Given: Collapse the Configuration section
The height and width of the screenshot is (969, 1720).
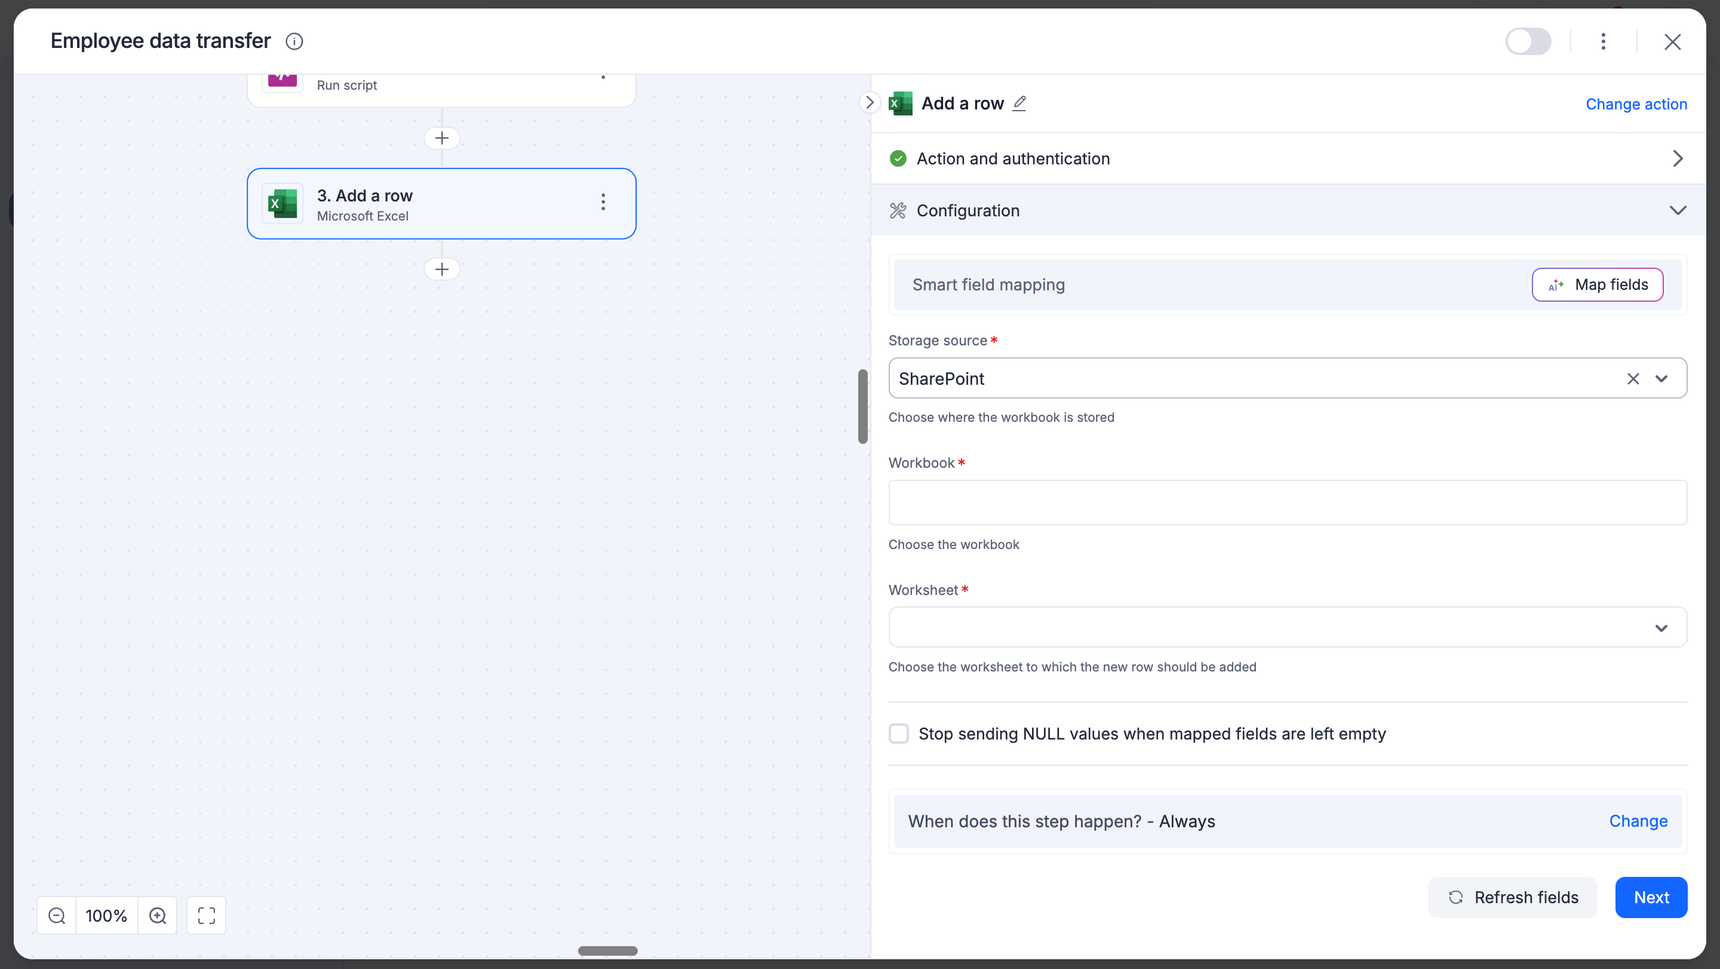Looking at the screenshot, I should pos(1677,210).
